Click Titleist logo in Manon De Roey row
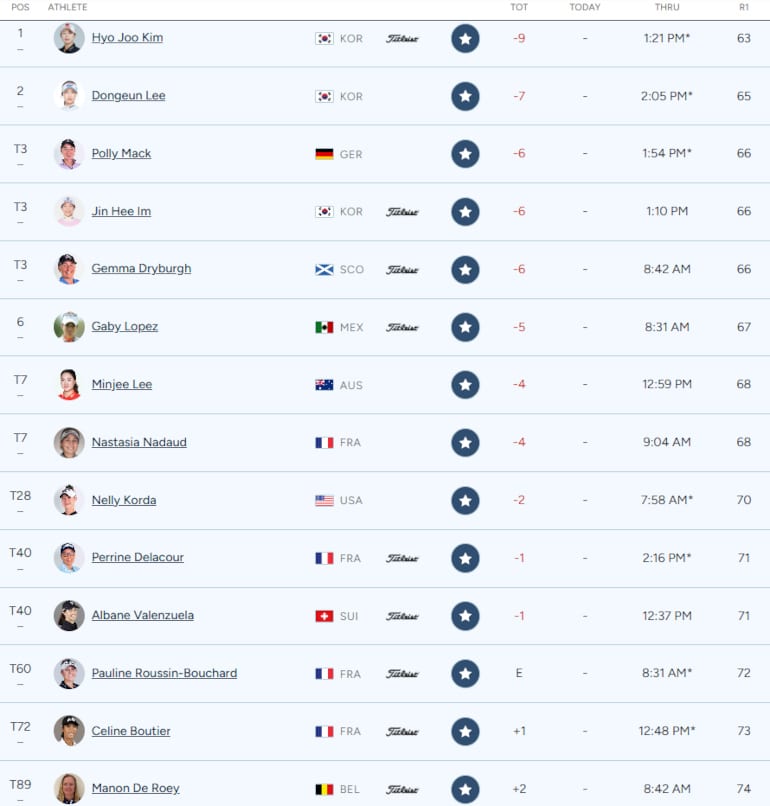This screenshot has width=770, height=806. (x=402, y=790)
